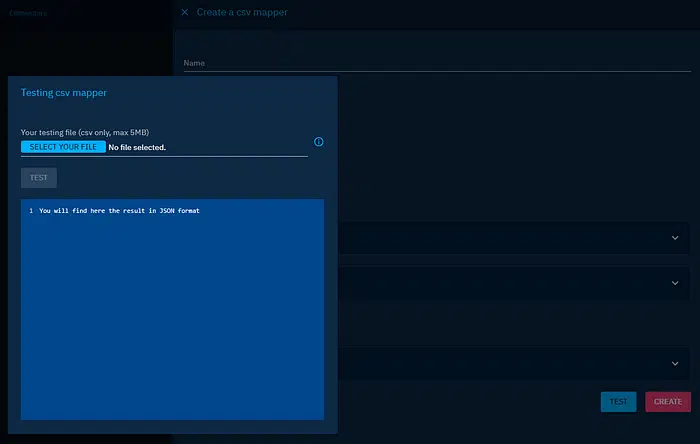Click the 'No file selected.' text
The width and height of the screenshot is (700, 444).
pos(137,147)
